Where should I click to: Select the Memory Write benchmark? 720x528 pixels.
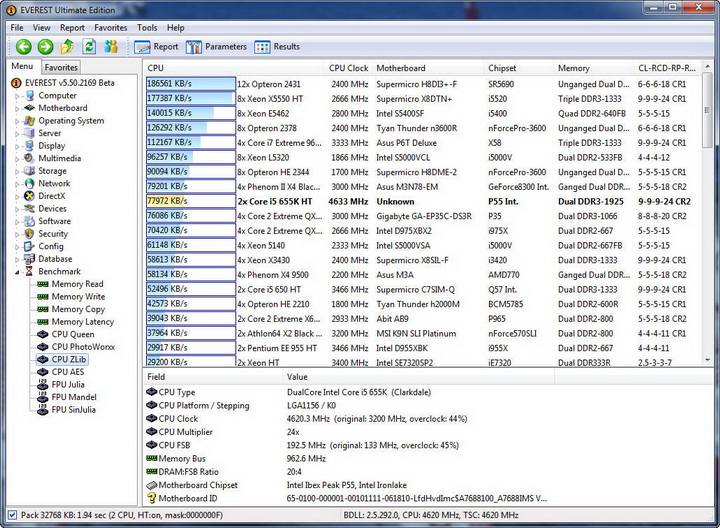coord(78,297)
